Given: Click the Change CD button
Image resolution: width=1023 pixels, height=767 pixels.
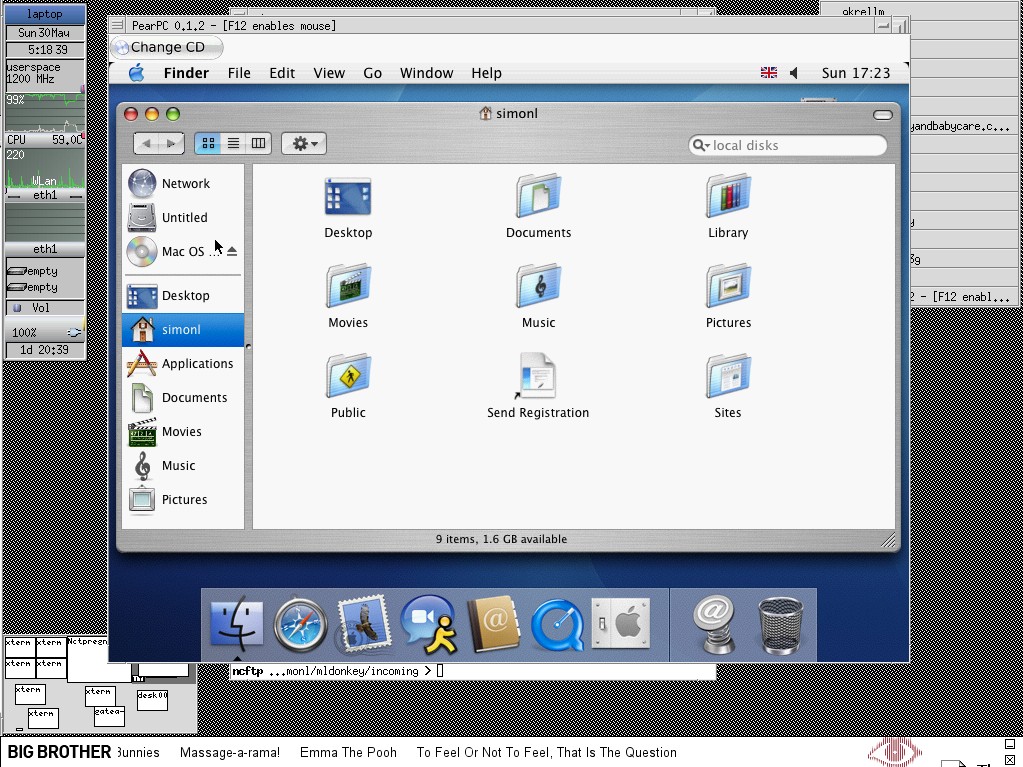Looking at the screenshot, I should 167,47.
